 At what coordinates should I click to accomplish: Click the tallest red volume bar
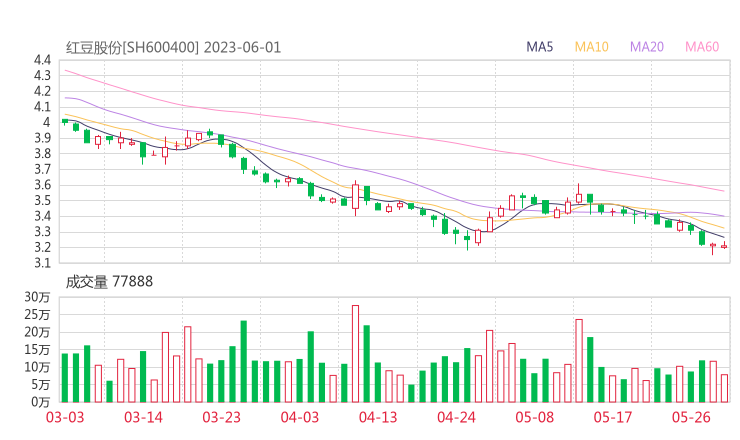[x=355, y=353]
